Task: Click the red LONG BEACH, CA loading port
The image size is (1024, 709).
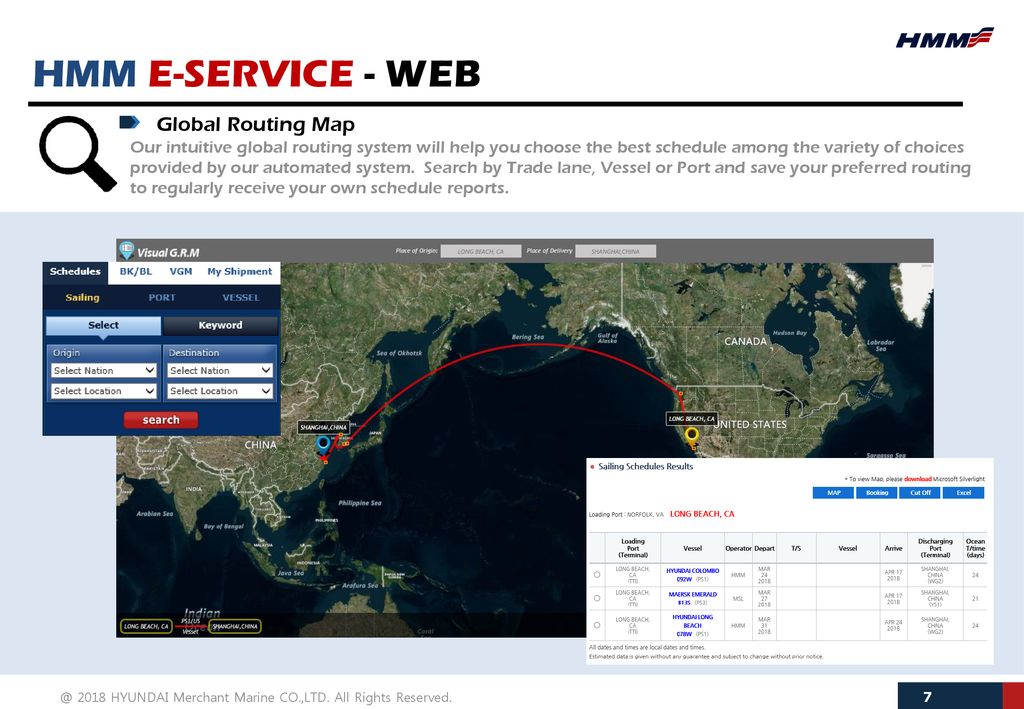Action: 702,514
